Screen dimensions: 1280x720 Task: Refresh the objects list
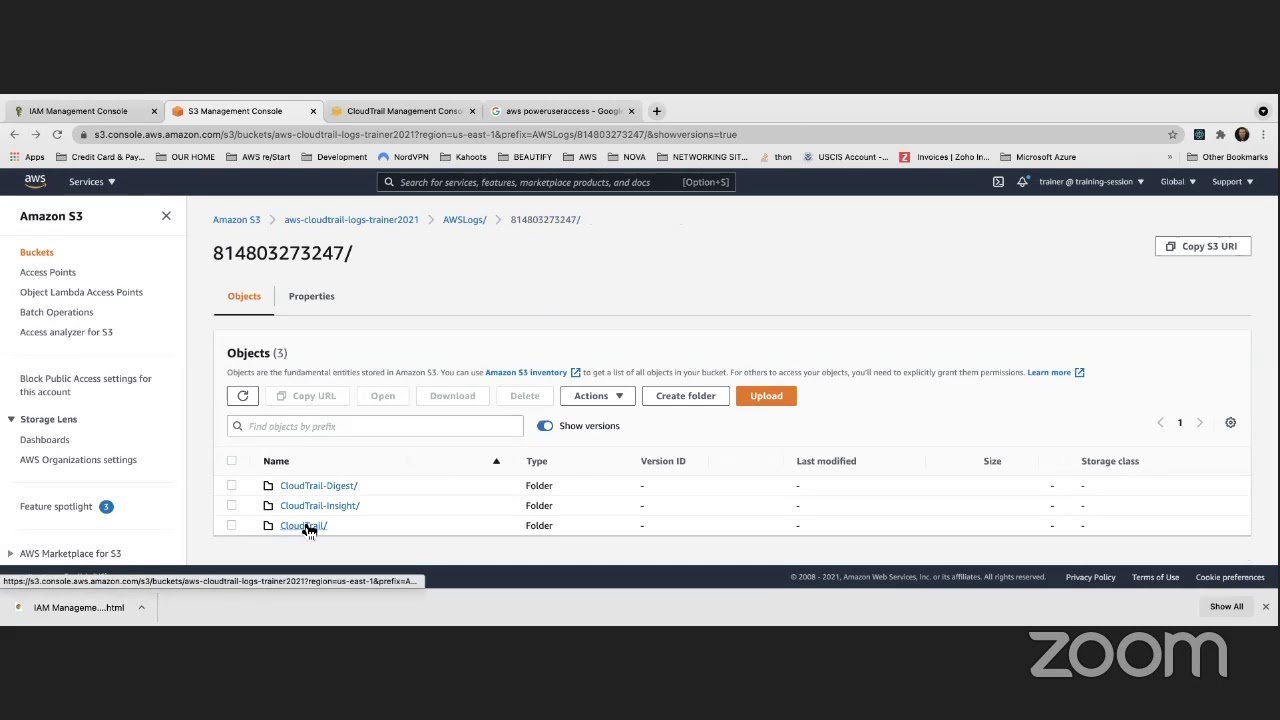243,396
